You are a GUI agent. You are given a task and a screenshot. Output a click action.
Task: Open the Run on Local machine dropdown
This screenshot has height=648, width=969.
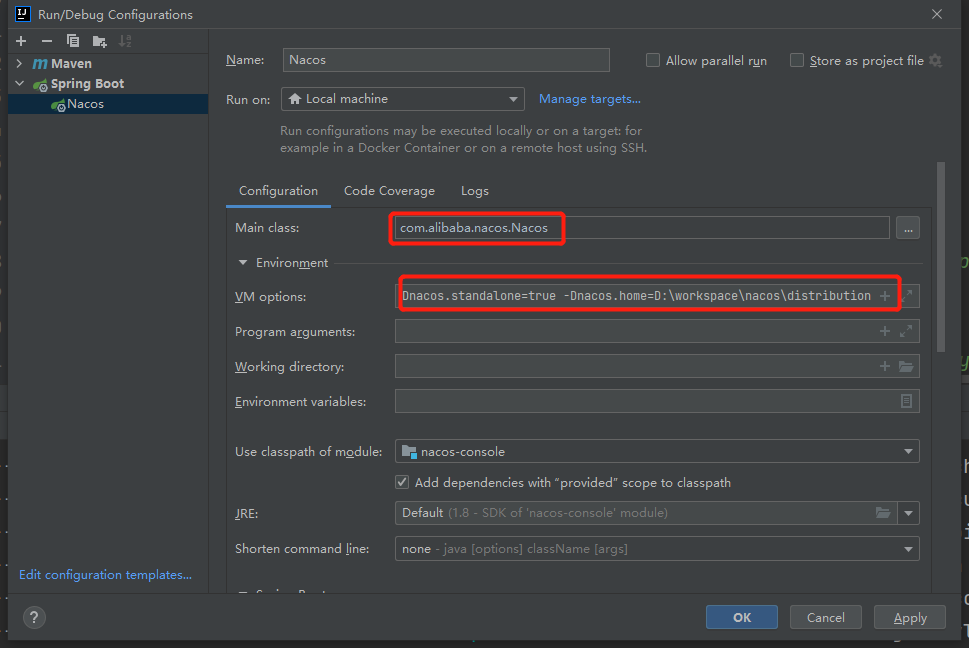[402, 99]
